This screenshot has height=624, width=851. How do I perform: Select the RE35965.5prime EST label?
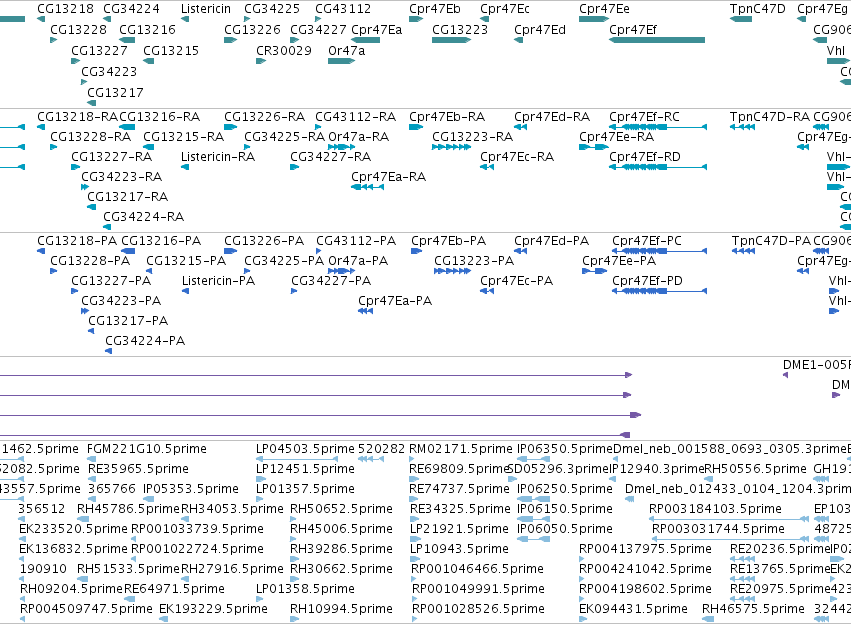tap(138, 469)
